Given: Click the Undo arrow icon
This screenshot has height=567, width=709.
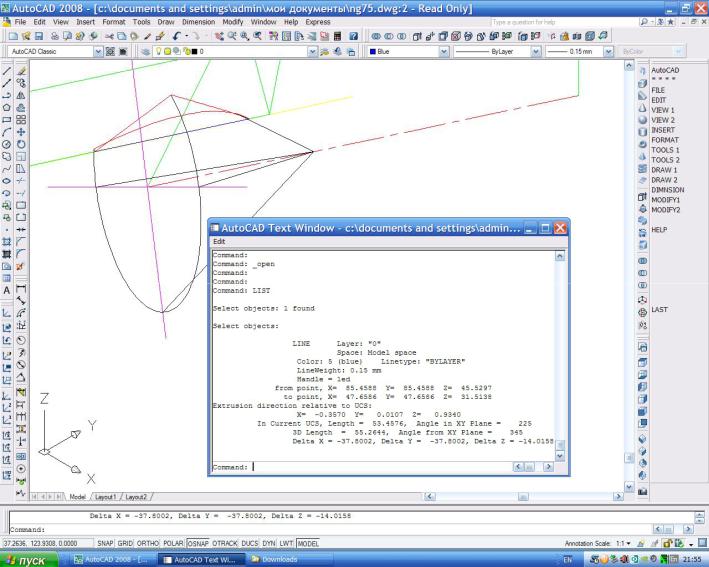Looking at the screenshot, I should click(176, 36).
